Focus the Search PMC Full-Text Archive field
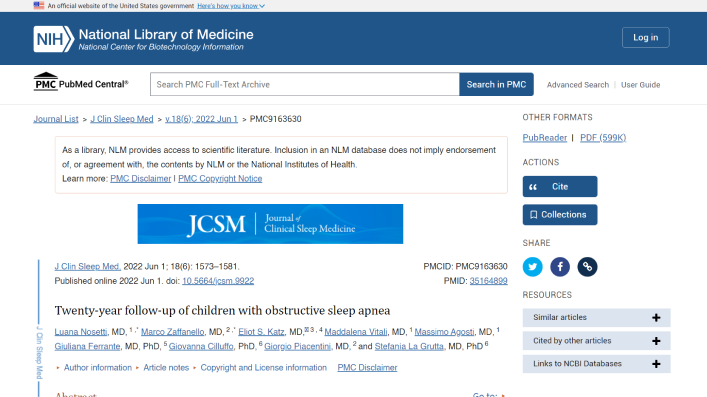Viewport: 707px width, 397px height. click(x=305, y=84)
